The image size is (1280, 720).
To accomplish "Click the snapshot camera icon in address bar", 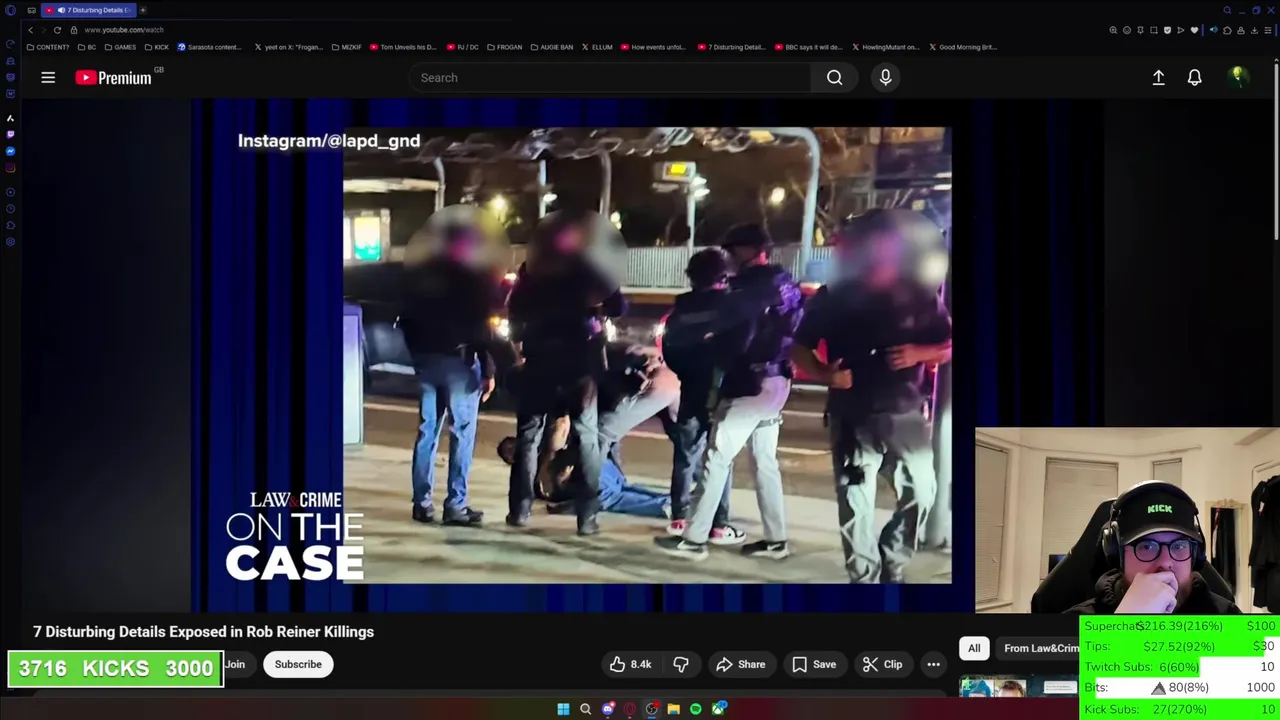I will point(1153,30).
